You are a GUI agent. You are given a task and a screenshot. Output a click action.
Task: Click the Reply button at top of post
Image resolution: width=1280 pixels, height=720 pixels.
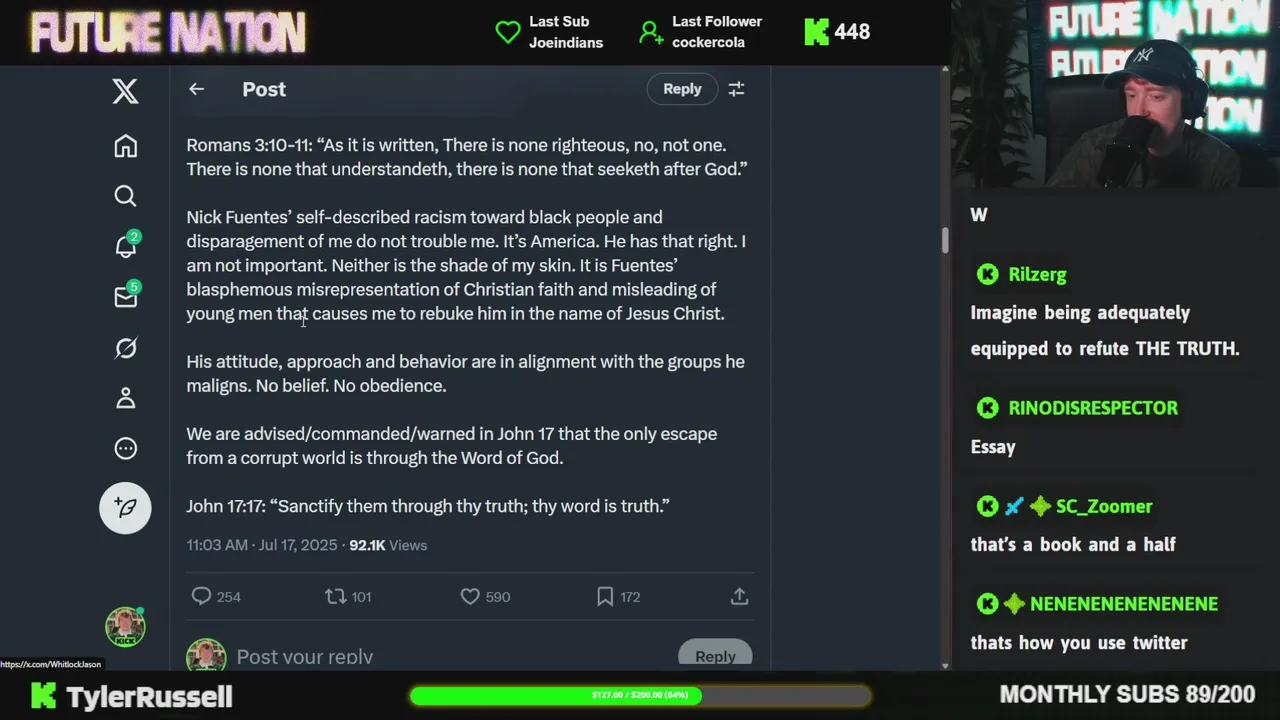(682, 89)
